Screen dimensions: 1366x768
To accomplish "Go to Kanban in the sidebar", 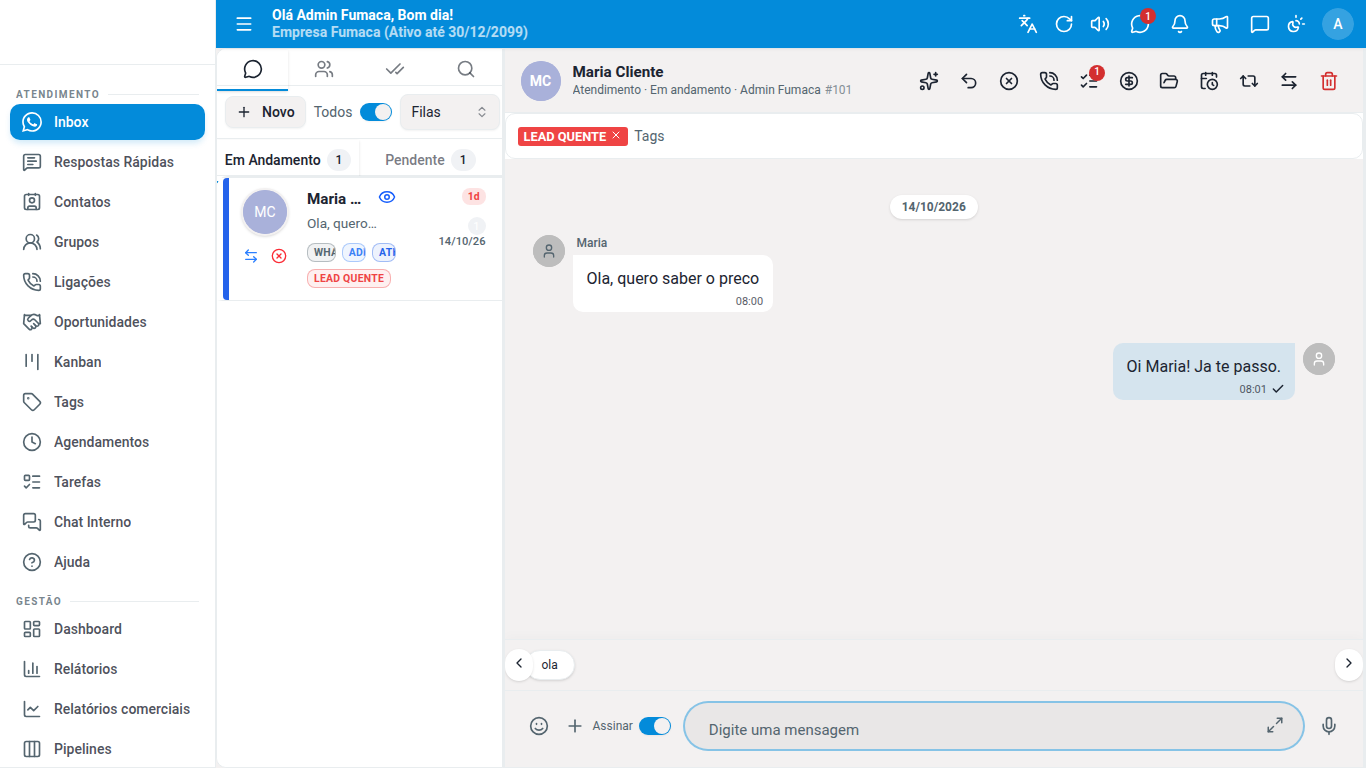I will tap(107, 362).
